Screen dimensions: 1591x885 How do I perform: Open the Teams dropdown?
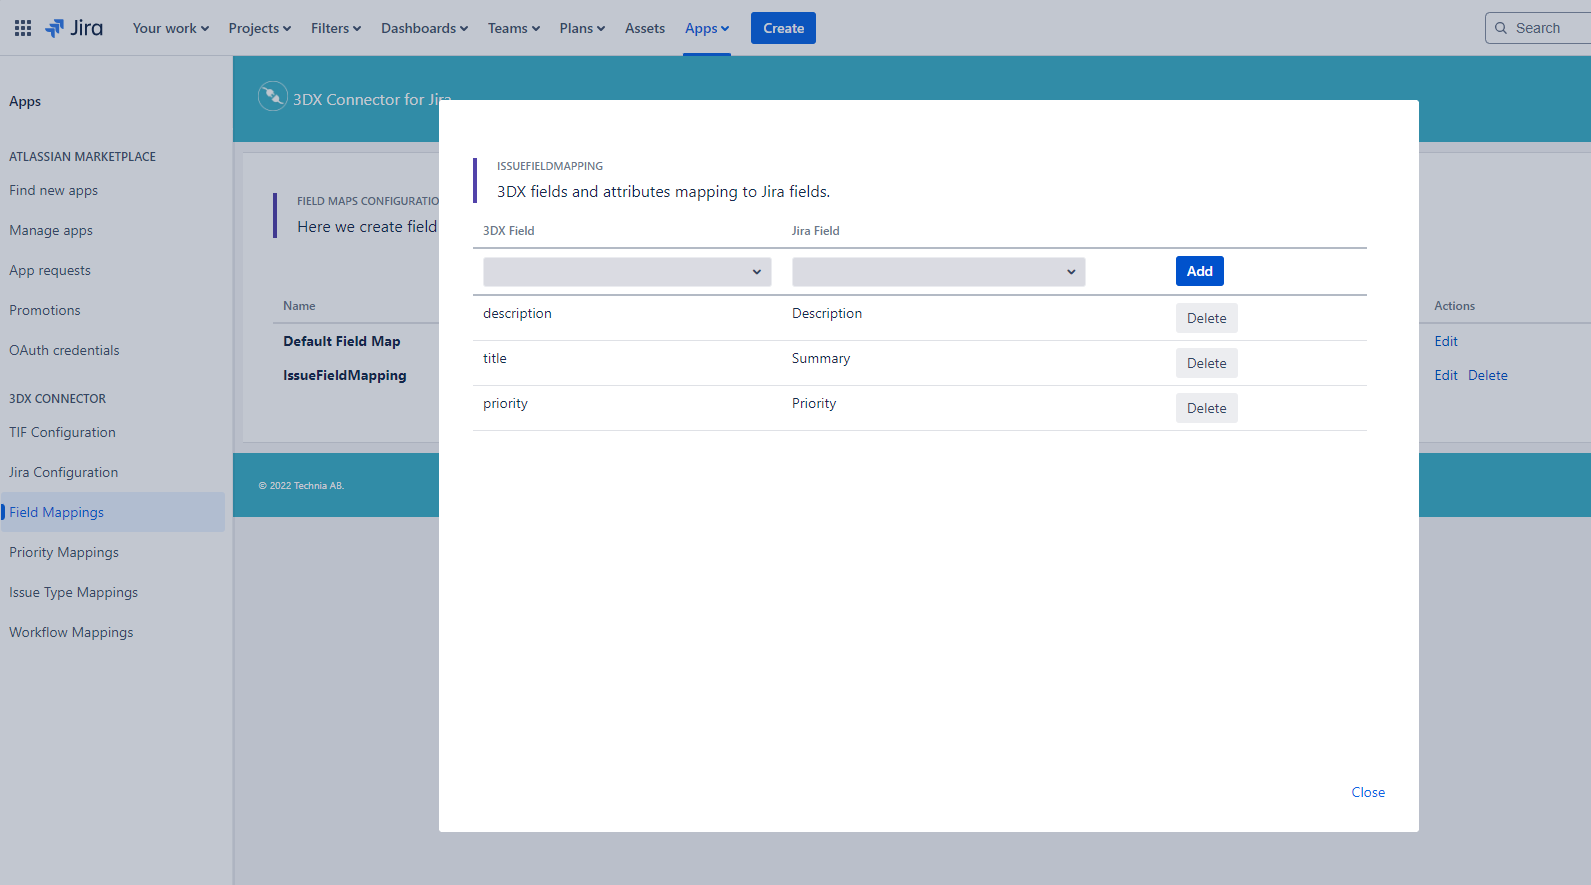pyautogui.click(x=514, y=28)
